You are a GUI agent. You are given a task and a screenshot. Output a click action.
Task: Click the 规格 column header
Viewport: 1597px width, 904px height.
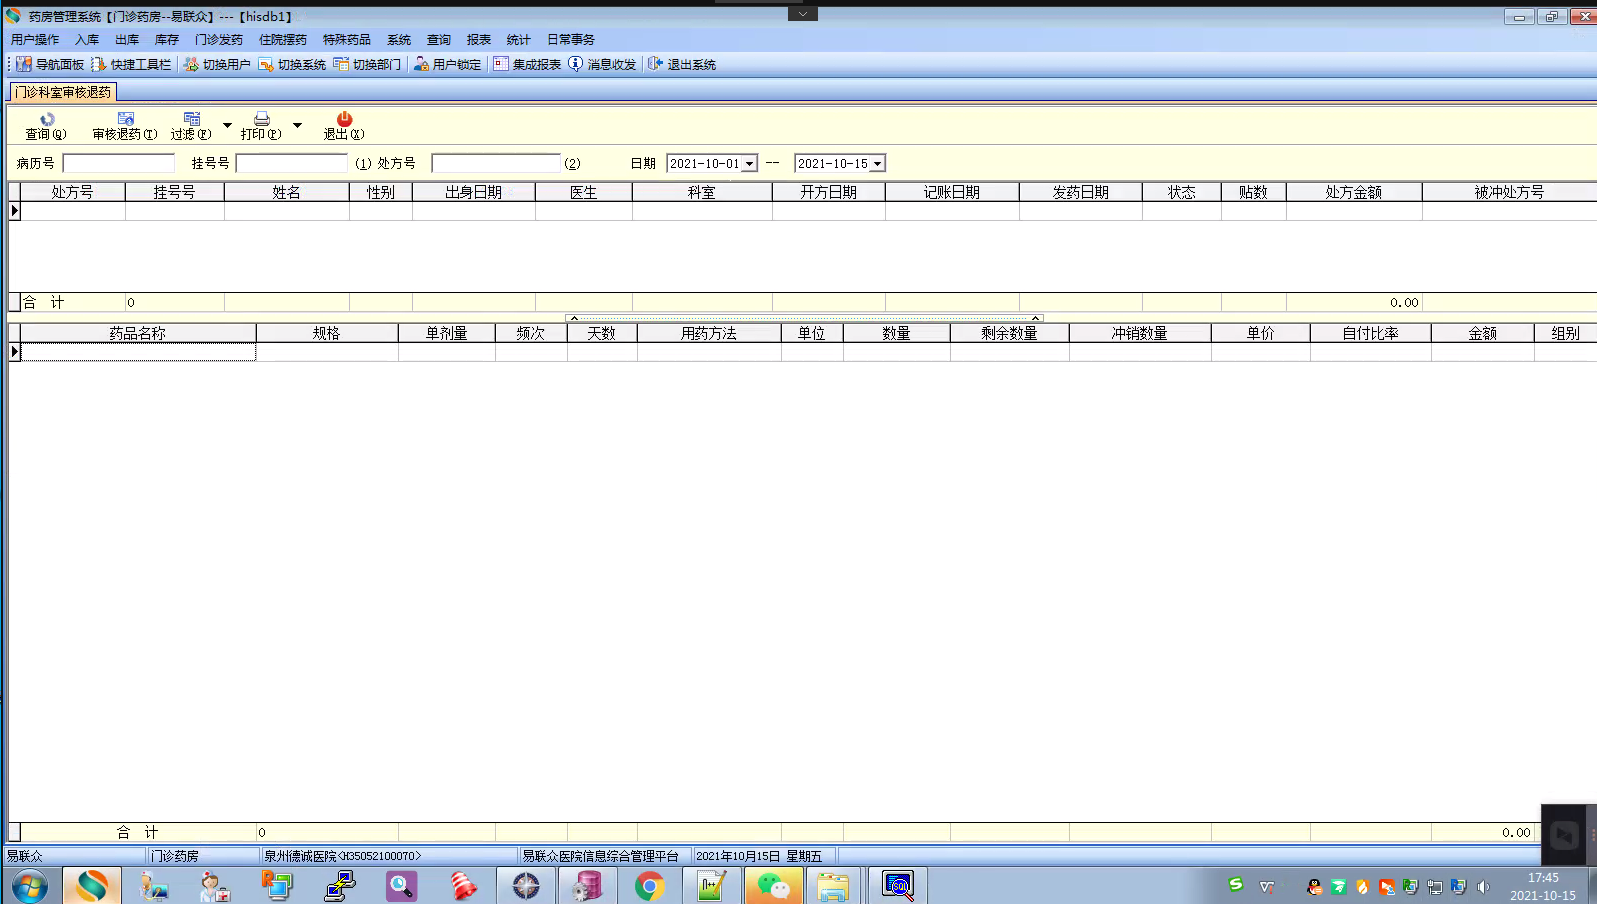tap(327, 333)
